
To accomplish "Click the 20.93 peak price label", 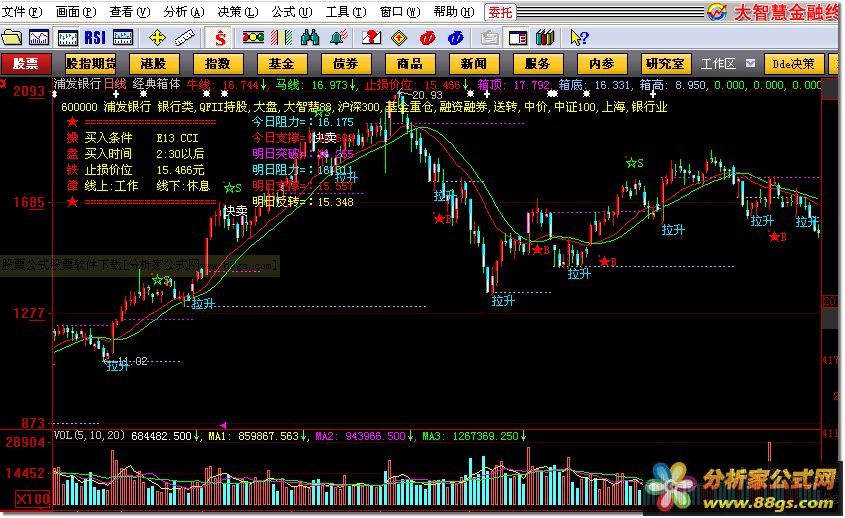I will coord(427,95).
